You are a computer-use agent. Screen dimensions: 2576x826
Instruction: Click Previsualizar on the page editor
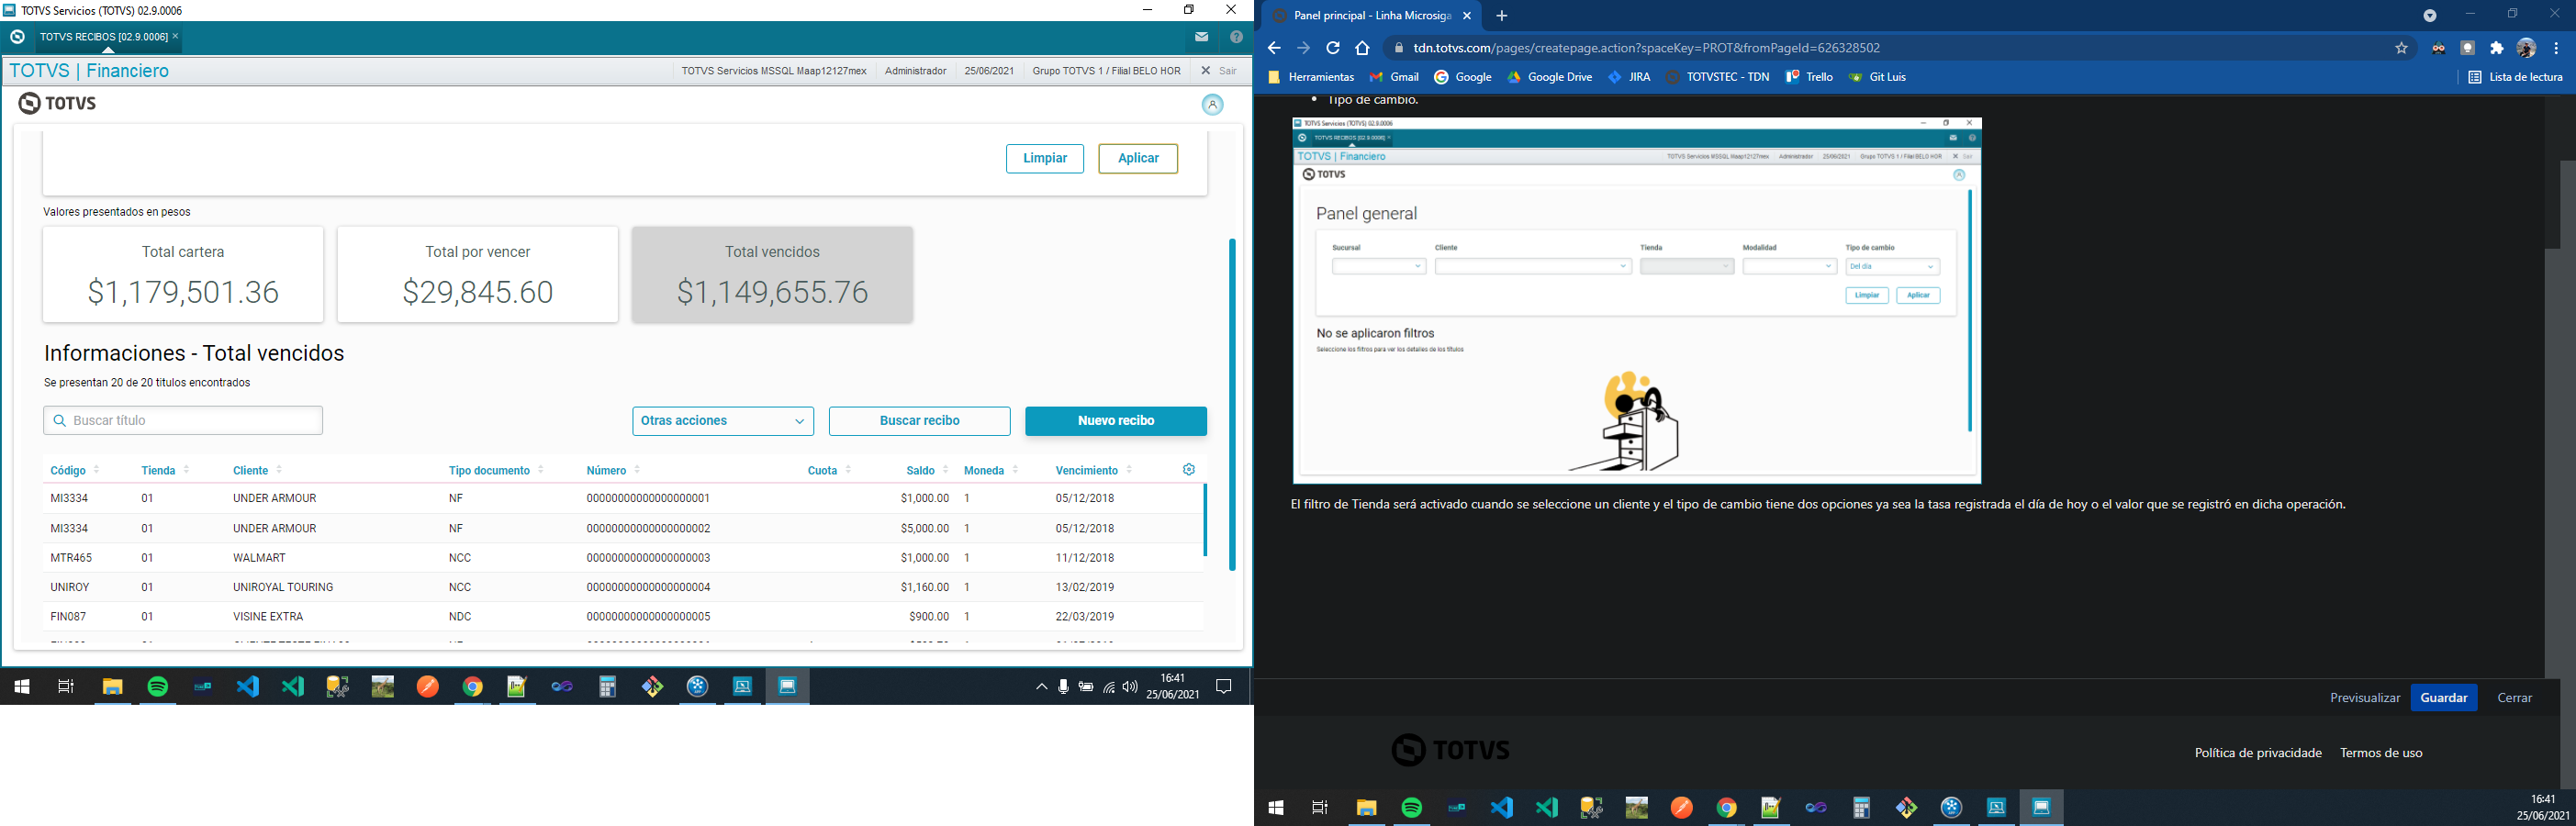pos(2365,698)
